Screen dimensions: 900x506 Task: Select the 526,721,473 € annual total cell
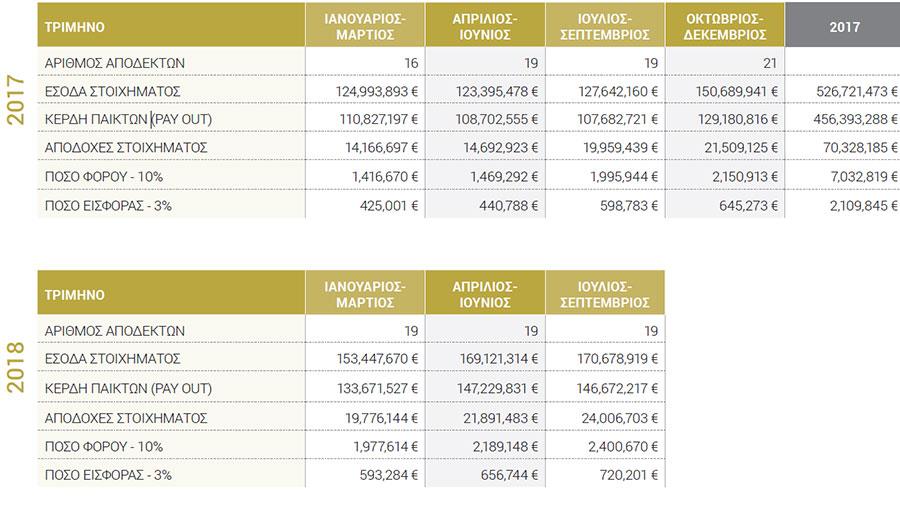(842, 91)
